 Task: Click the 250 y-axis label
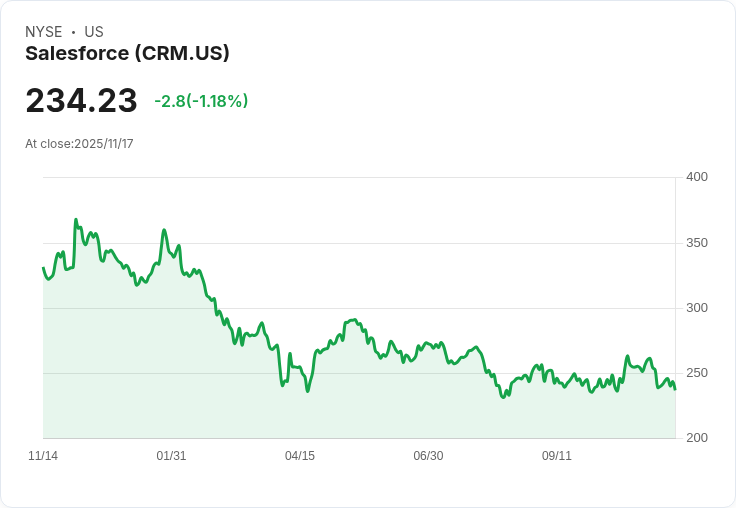[696, 373]
